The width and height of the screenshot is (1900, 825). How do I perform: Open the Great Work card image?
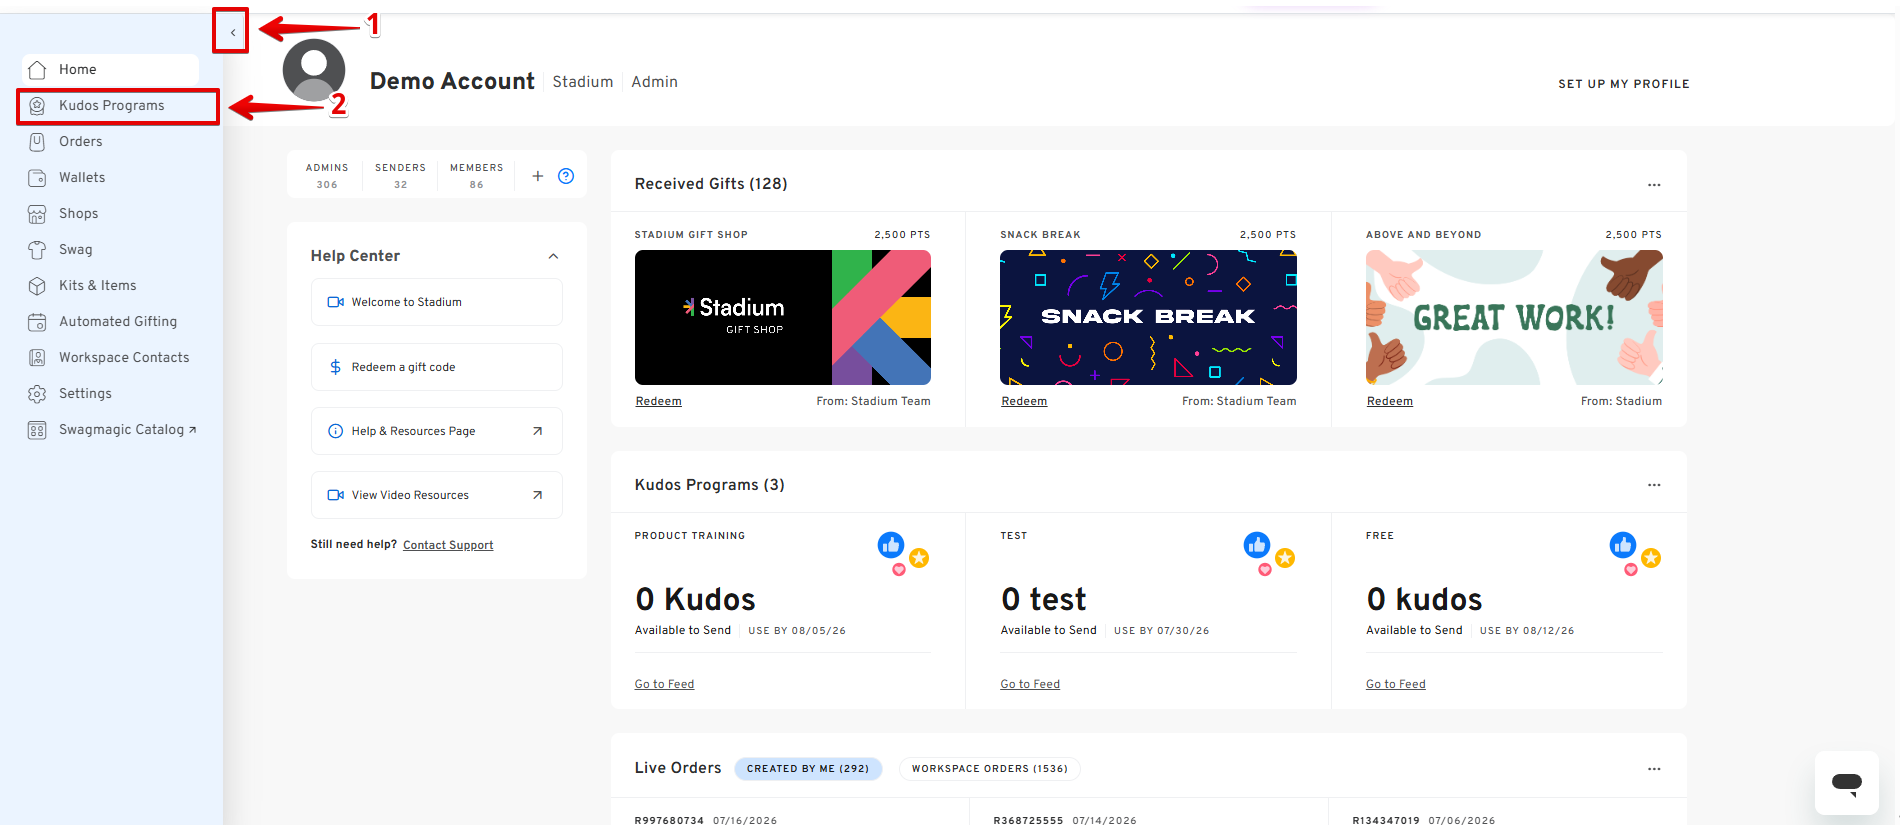tap(1514, 317)
